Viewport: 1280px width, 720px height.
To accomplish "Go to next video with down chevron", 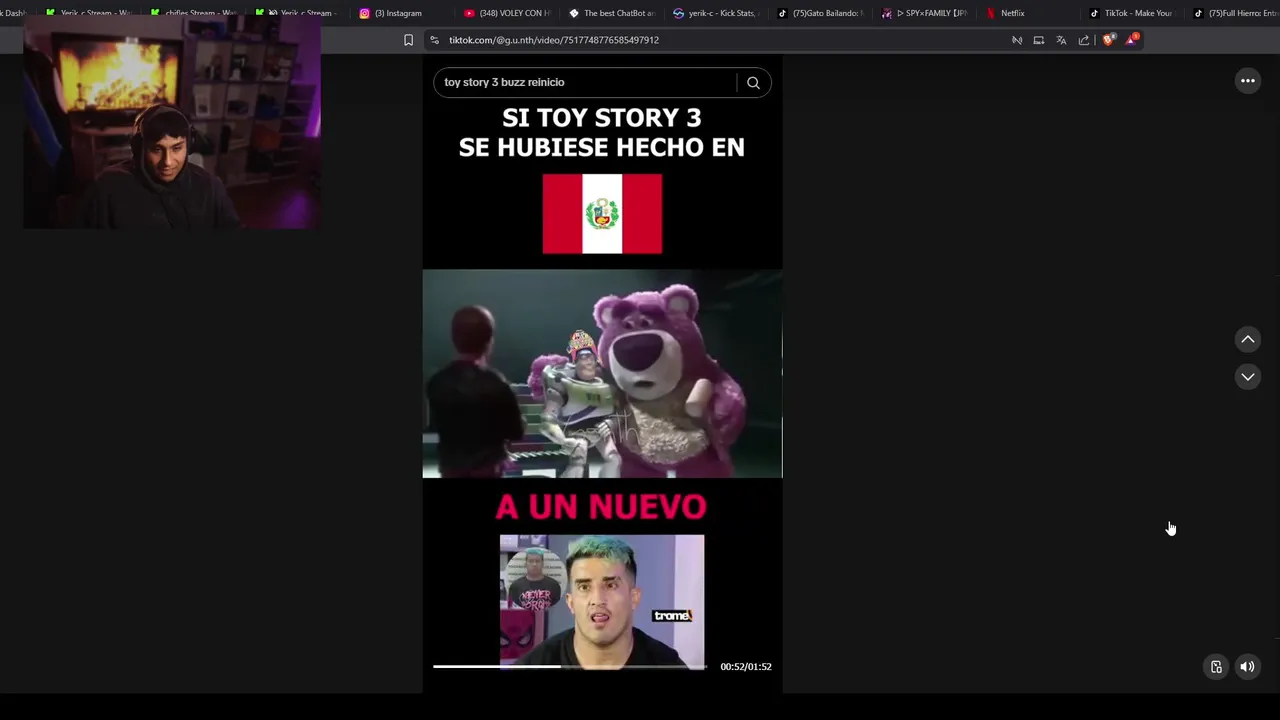I will tap(1248, 376).
